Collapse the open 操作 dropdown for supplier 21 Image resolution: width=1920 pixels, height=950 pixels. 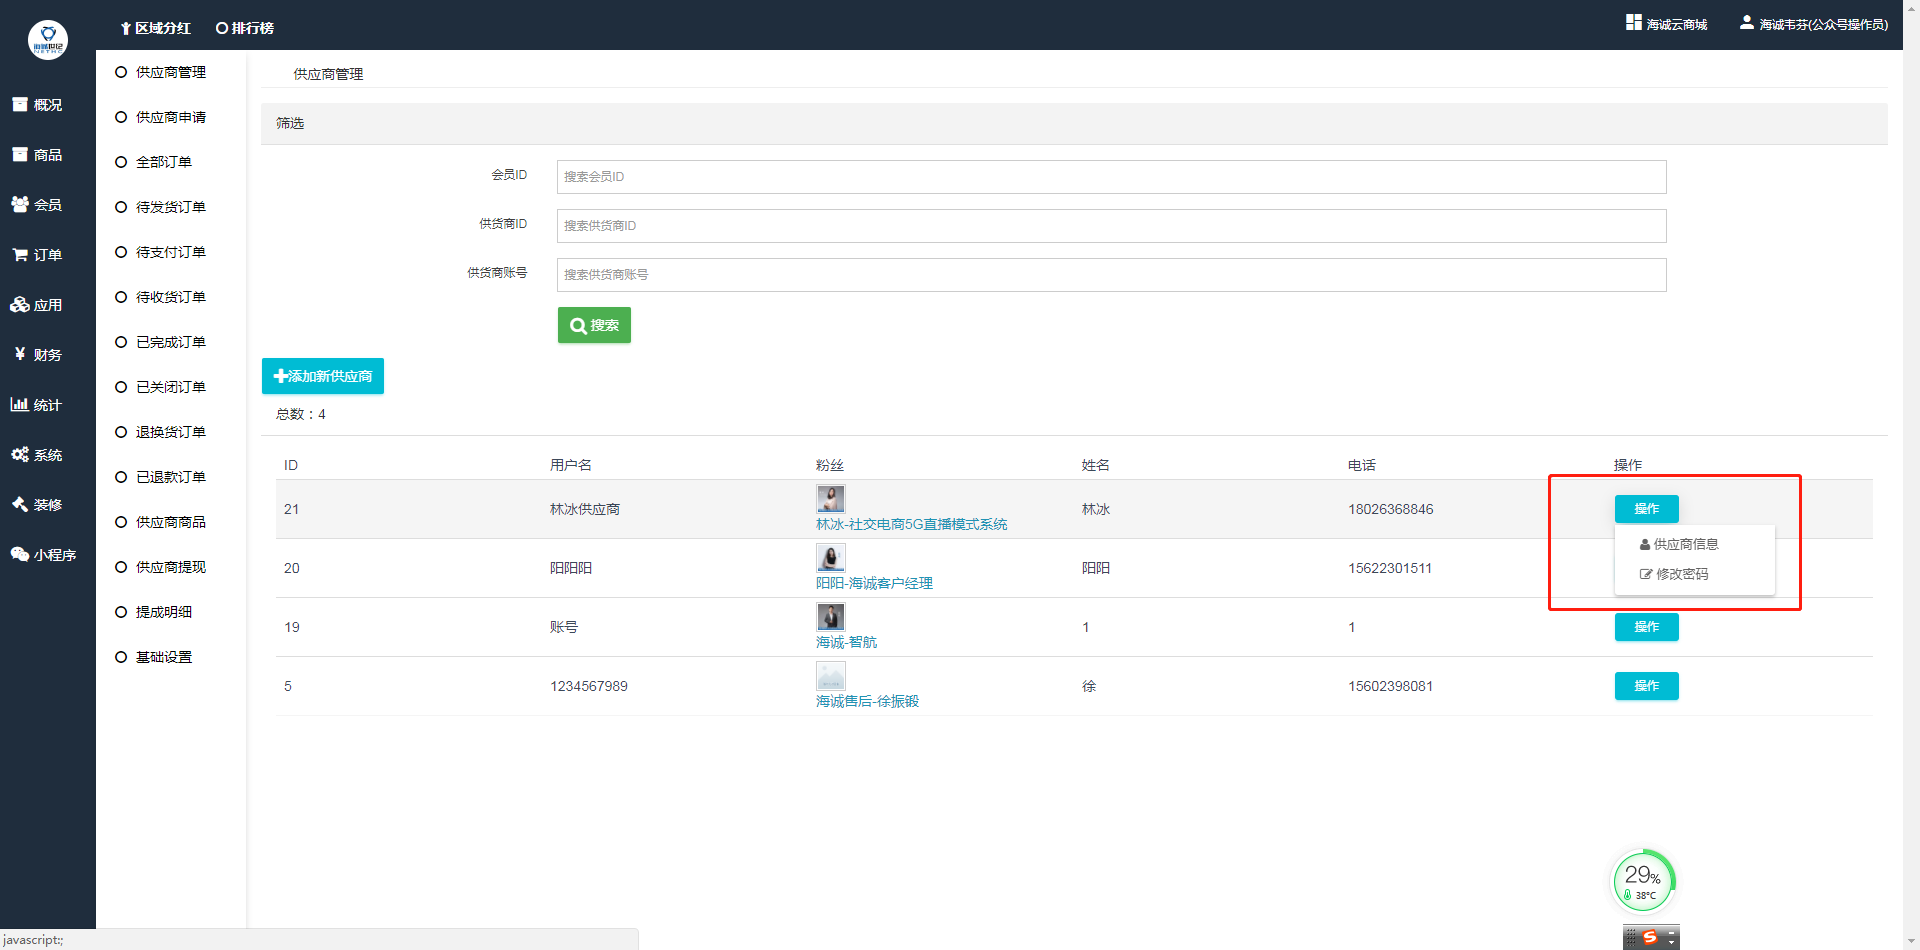[1646, 509]
